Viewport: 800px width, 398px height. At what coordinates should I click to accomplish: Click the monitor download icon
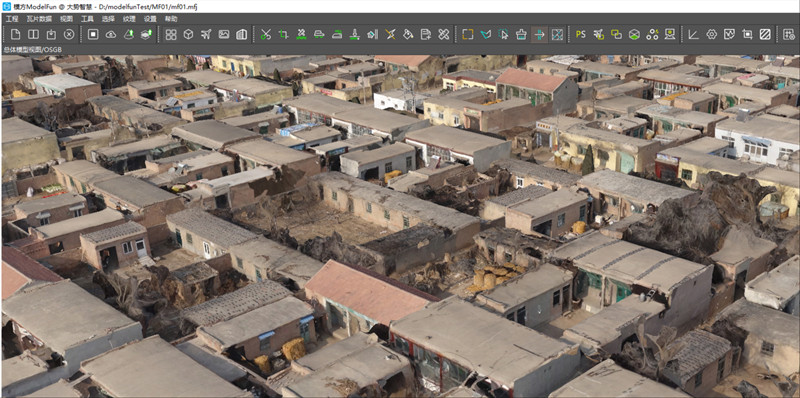click(670, 34)
